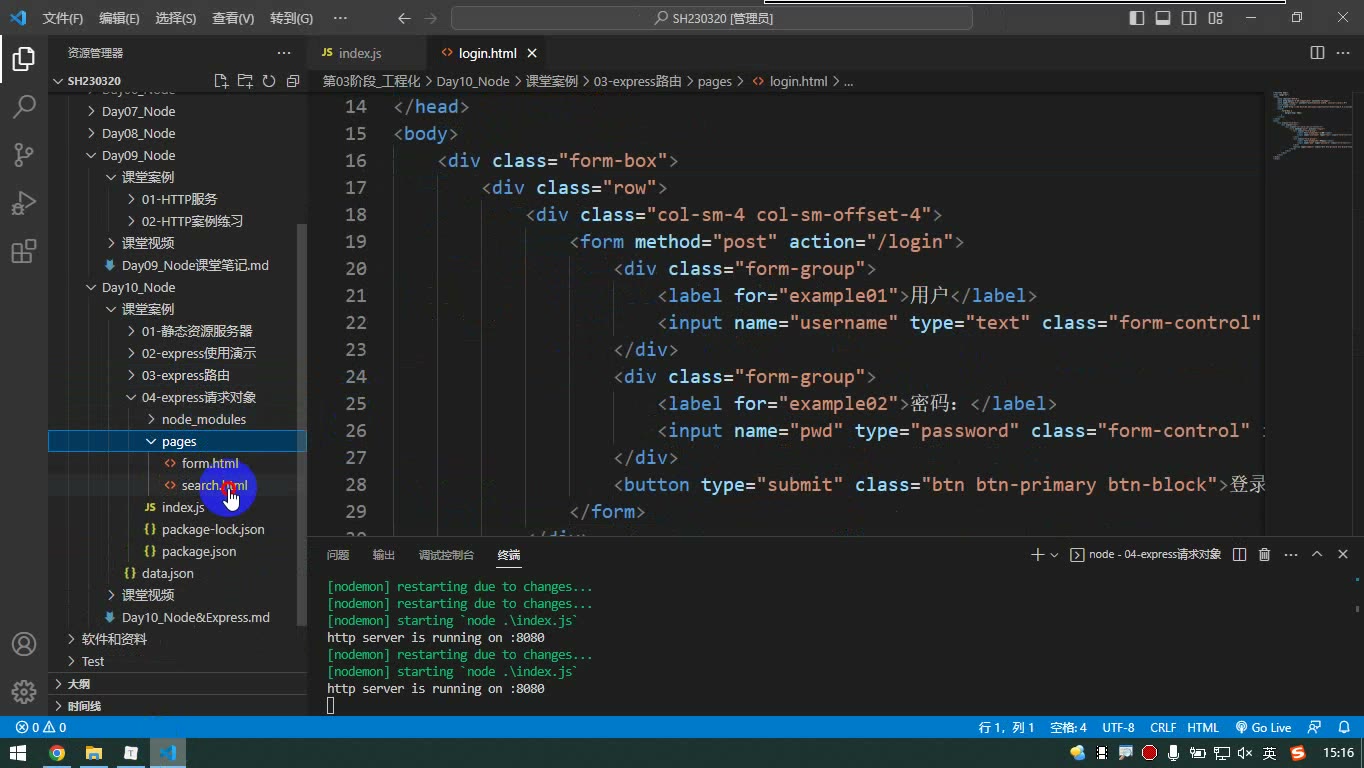Collapse all folders in explorer
The width and height of the screenshot is (1364, 768).
click(x=293, y=81)
